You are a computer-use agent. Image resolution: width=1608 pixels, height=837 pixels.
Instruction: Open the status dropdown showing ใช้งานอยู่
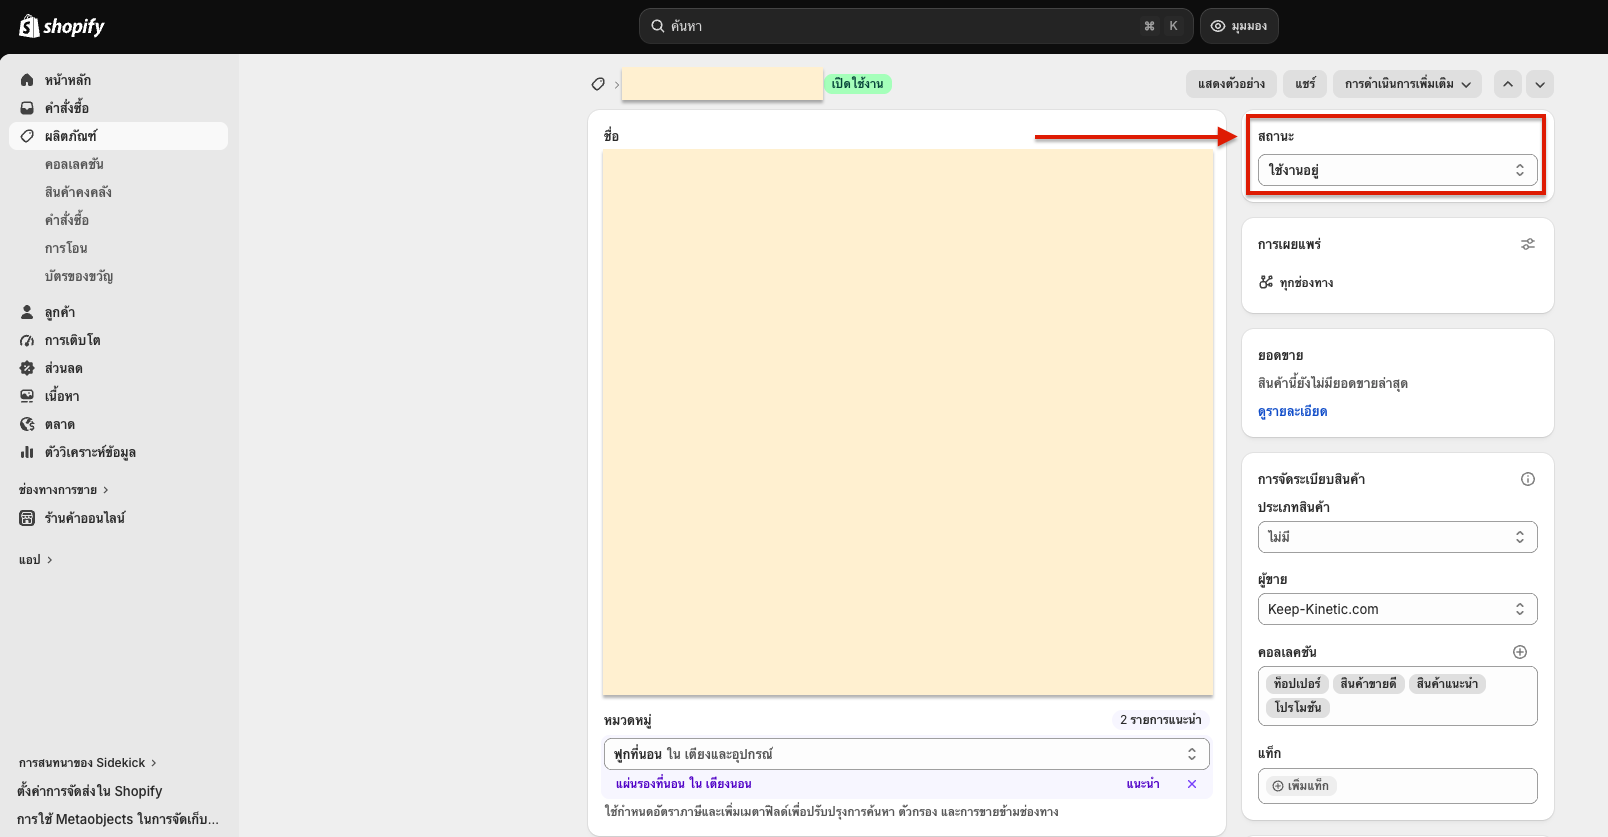[x=1397, y=170]
